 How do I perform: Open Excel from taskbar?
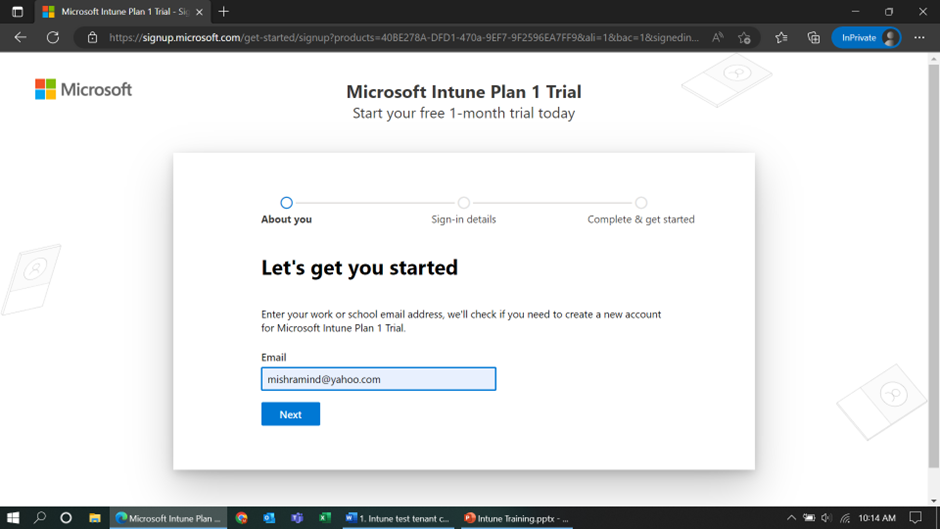(x=324, y=518)
